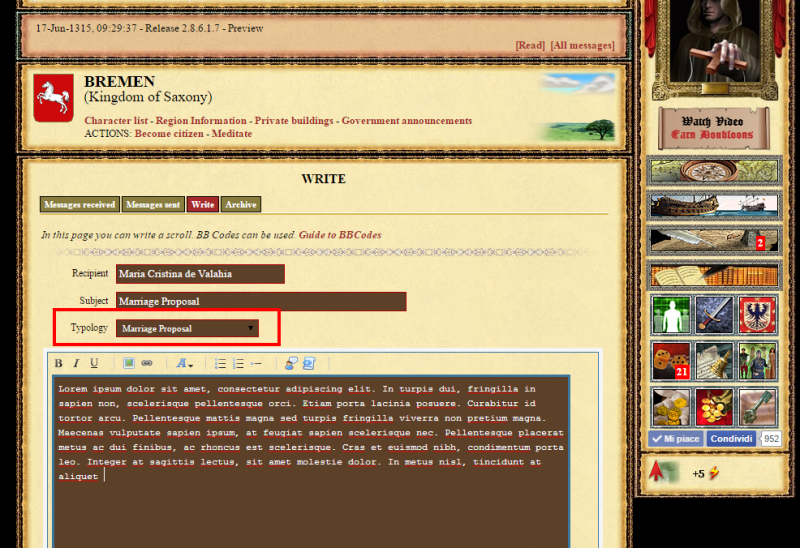Open the Typology dropdown
Screen dimensions: 800x548
point(187,328)
